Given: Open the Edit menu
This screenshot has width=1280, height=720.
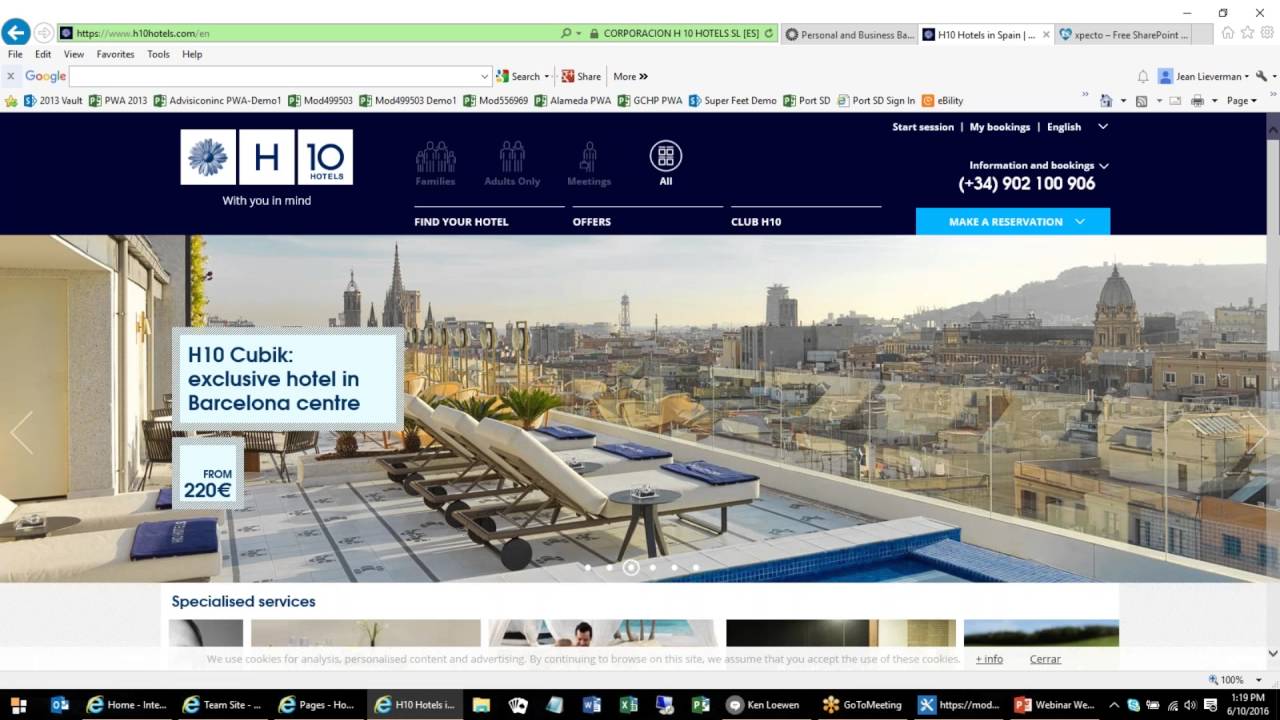Looking at the screenshot, I should pos(43,54).
